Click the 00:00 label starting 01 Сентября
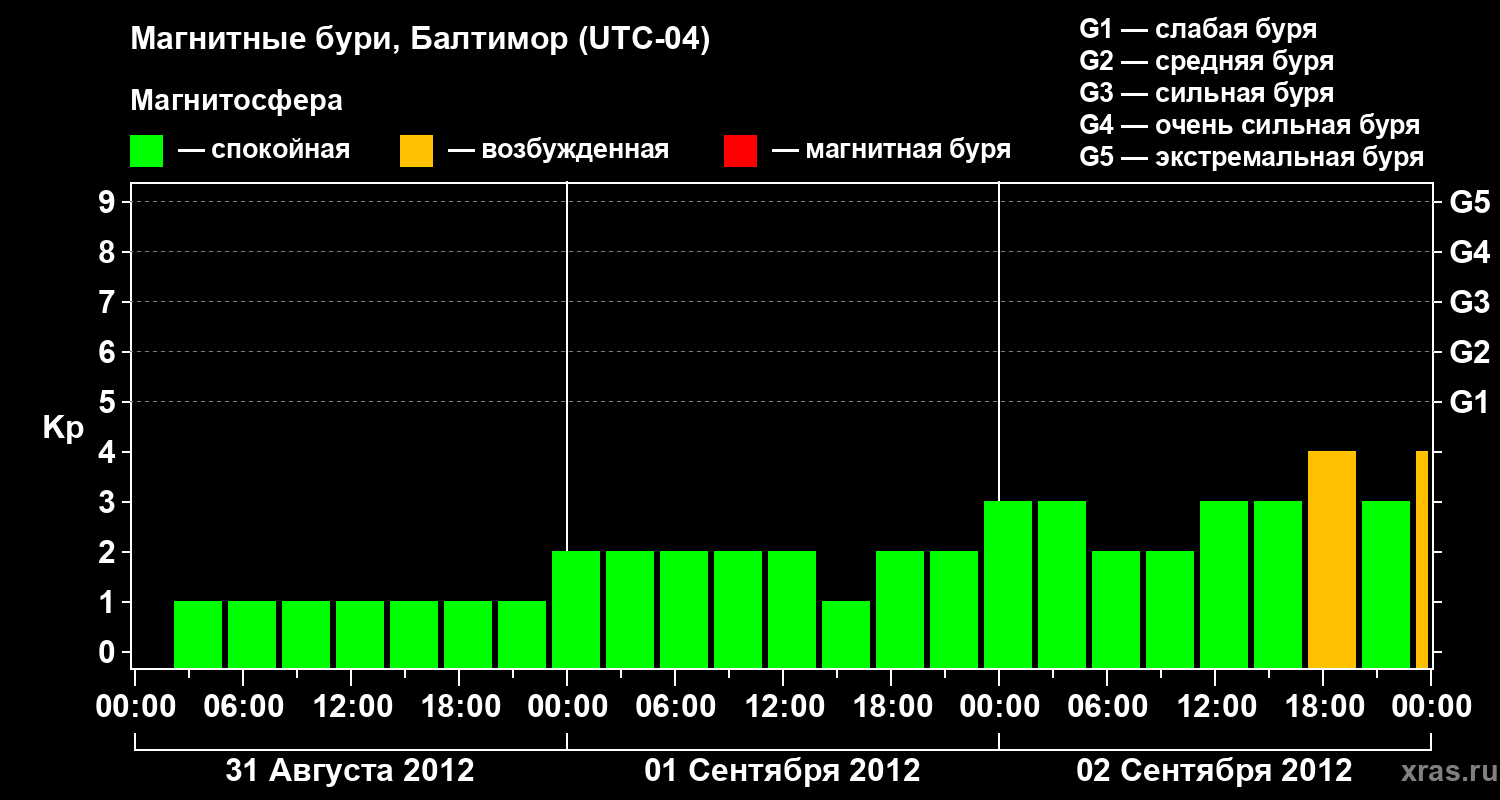This screenshot has width=1500, height=800. tap(567, 707)
